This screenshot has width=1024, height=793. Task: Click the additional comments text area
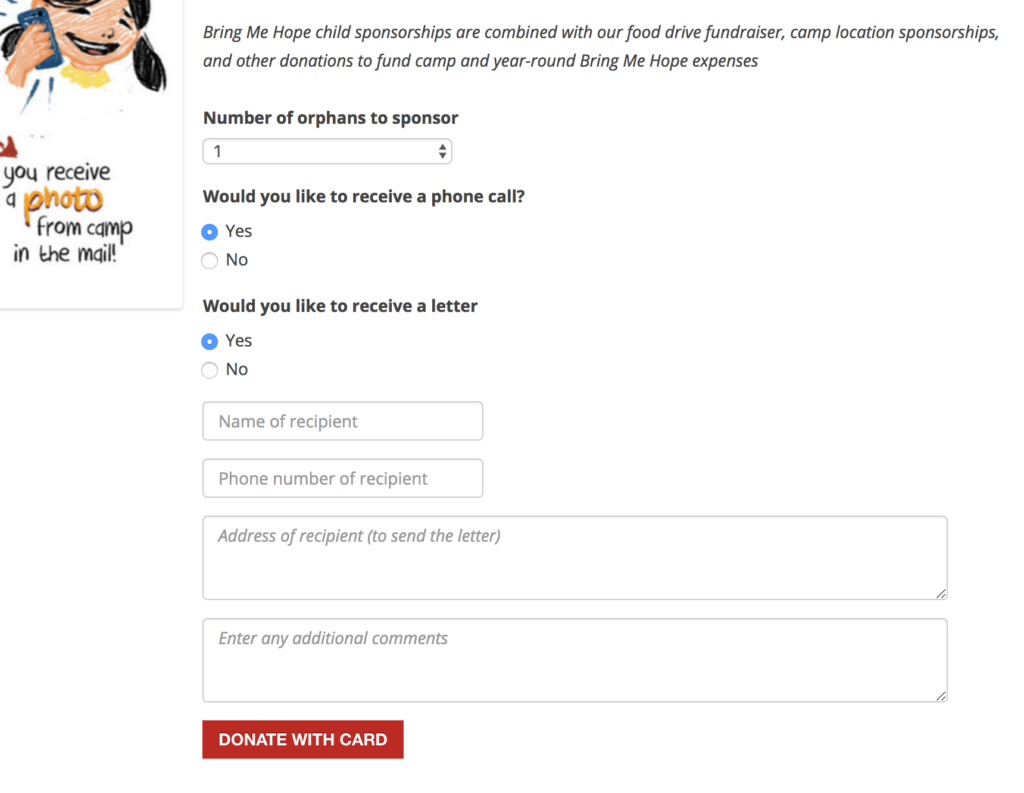point(575,660)
